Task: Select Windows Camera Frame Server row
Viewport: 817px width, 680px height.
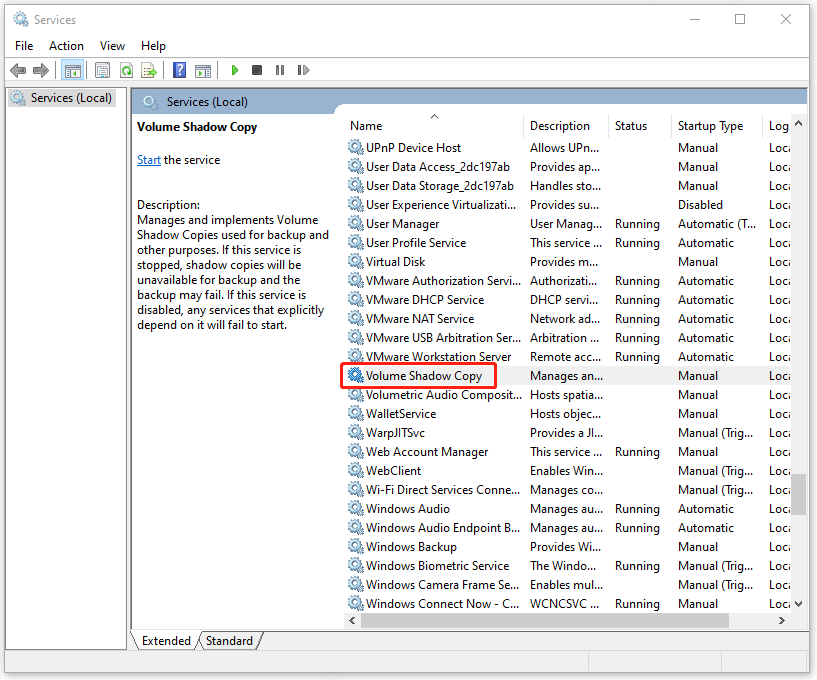Action: coord(568,584)
